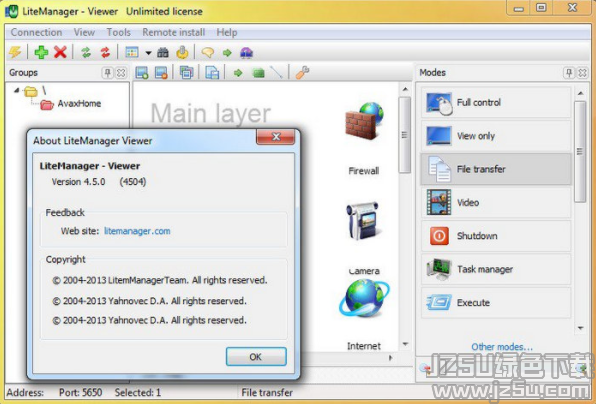Image resolution: width=596 pixels, height=404 pixels.
Task: Click the yellow lightning bolt connect icon
Action: coord(16,52)
